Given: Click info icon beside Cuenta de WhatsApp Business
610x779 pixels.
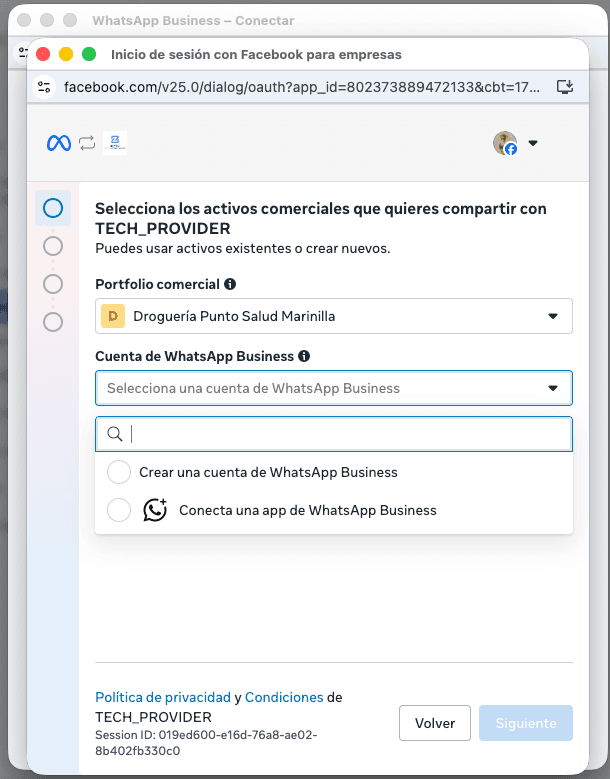Looking at the screenshot, I should coord(304,356).
